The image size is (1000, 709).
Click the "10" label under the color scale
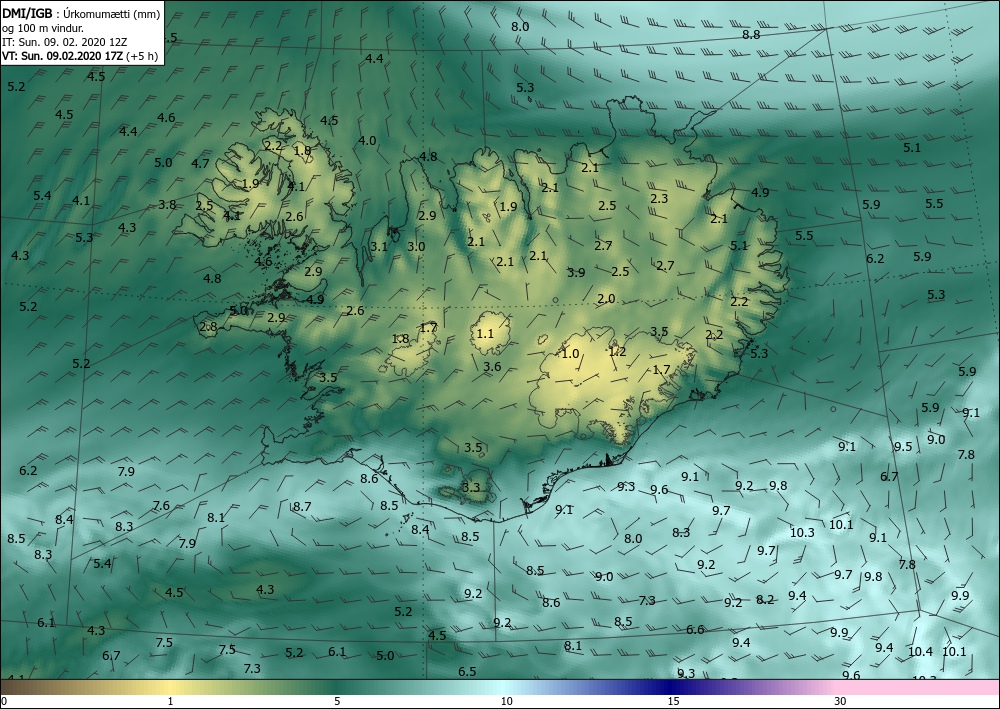coord(506,701)
